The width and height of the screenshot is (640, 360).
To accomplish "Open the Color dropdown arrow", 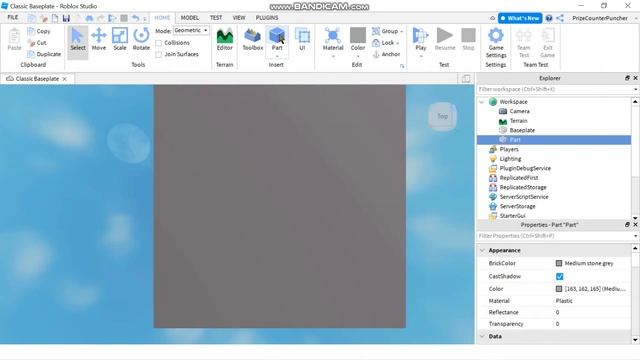I will (x=358, y=56).
